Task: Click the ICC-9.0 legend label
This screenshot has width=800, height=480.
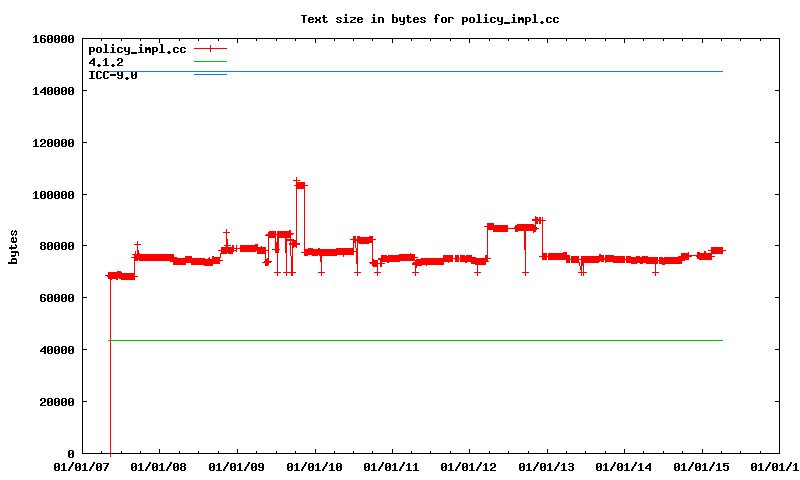Action: pos(113,75)
